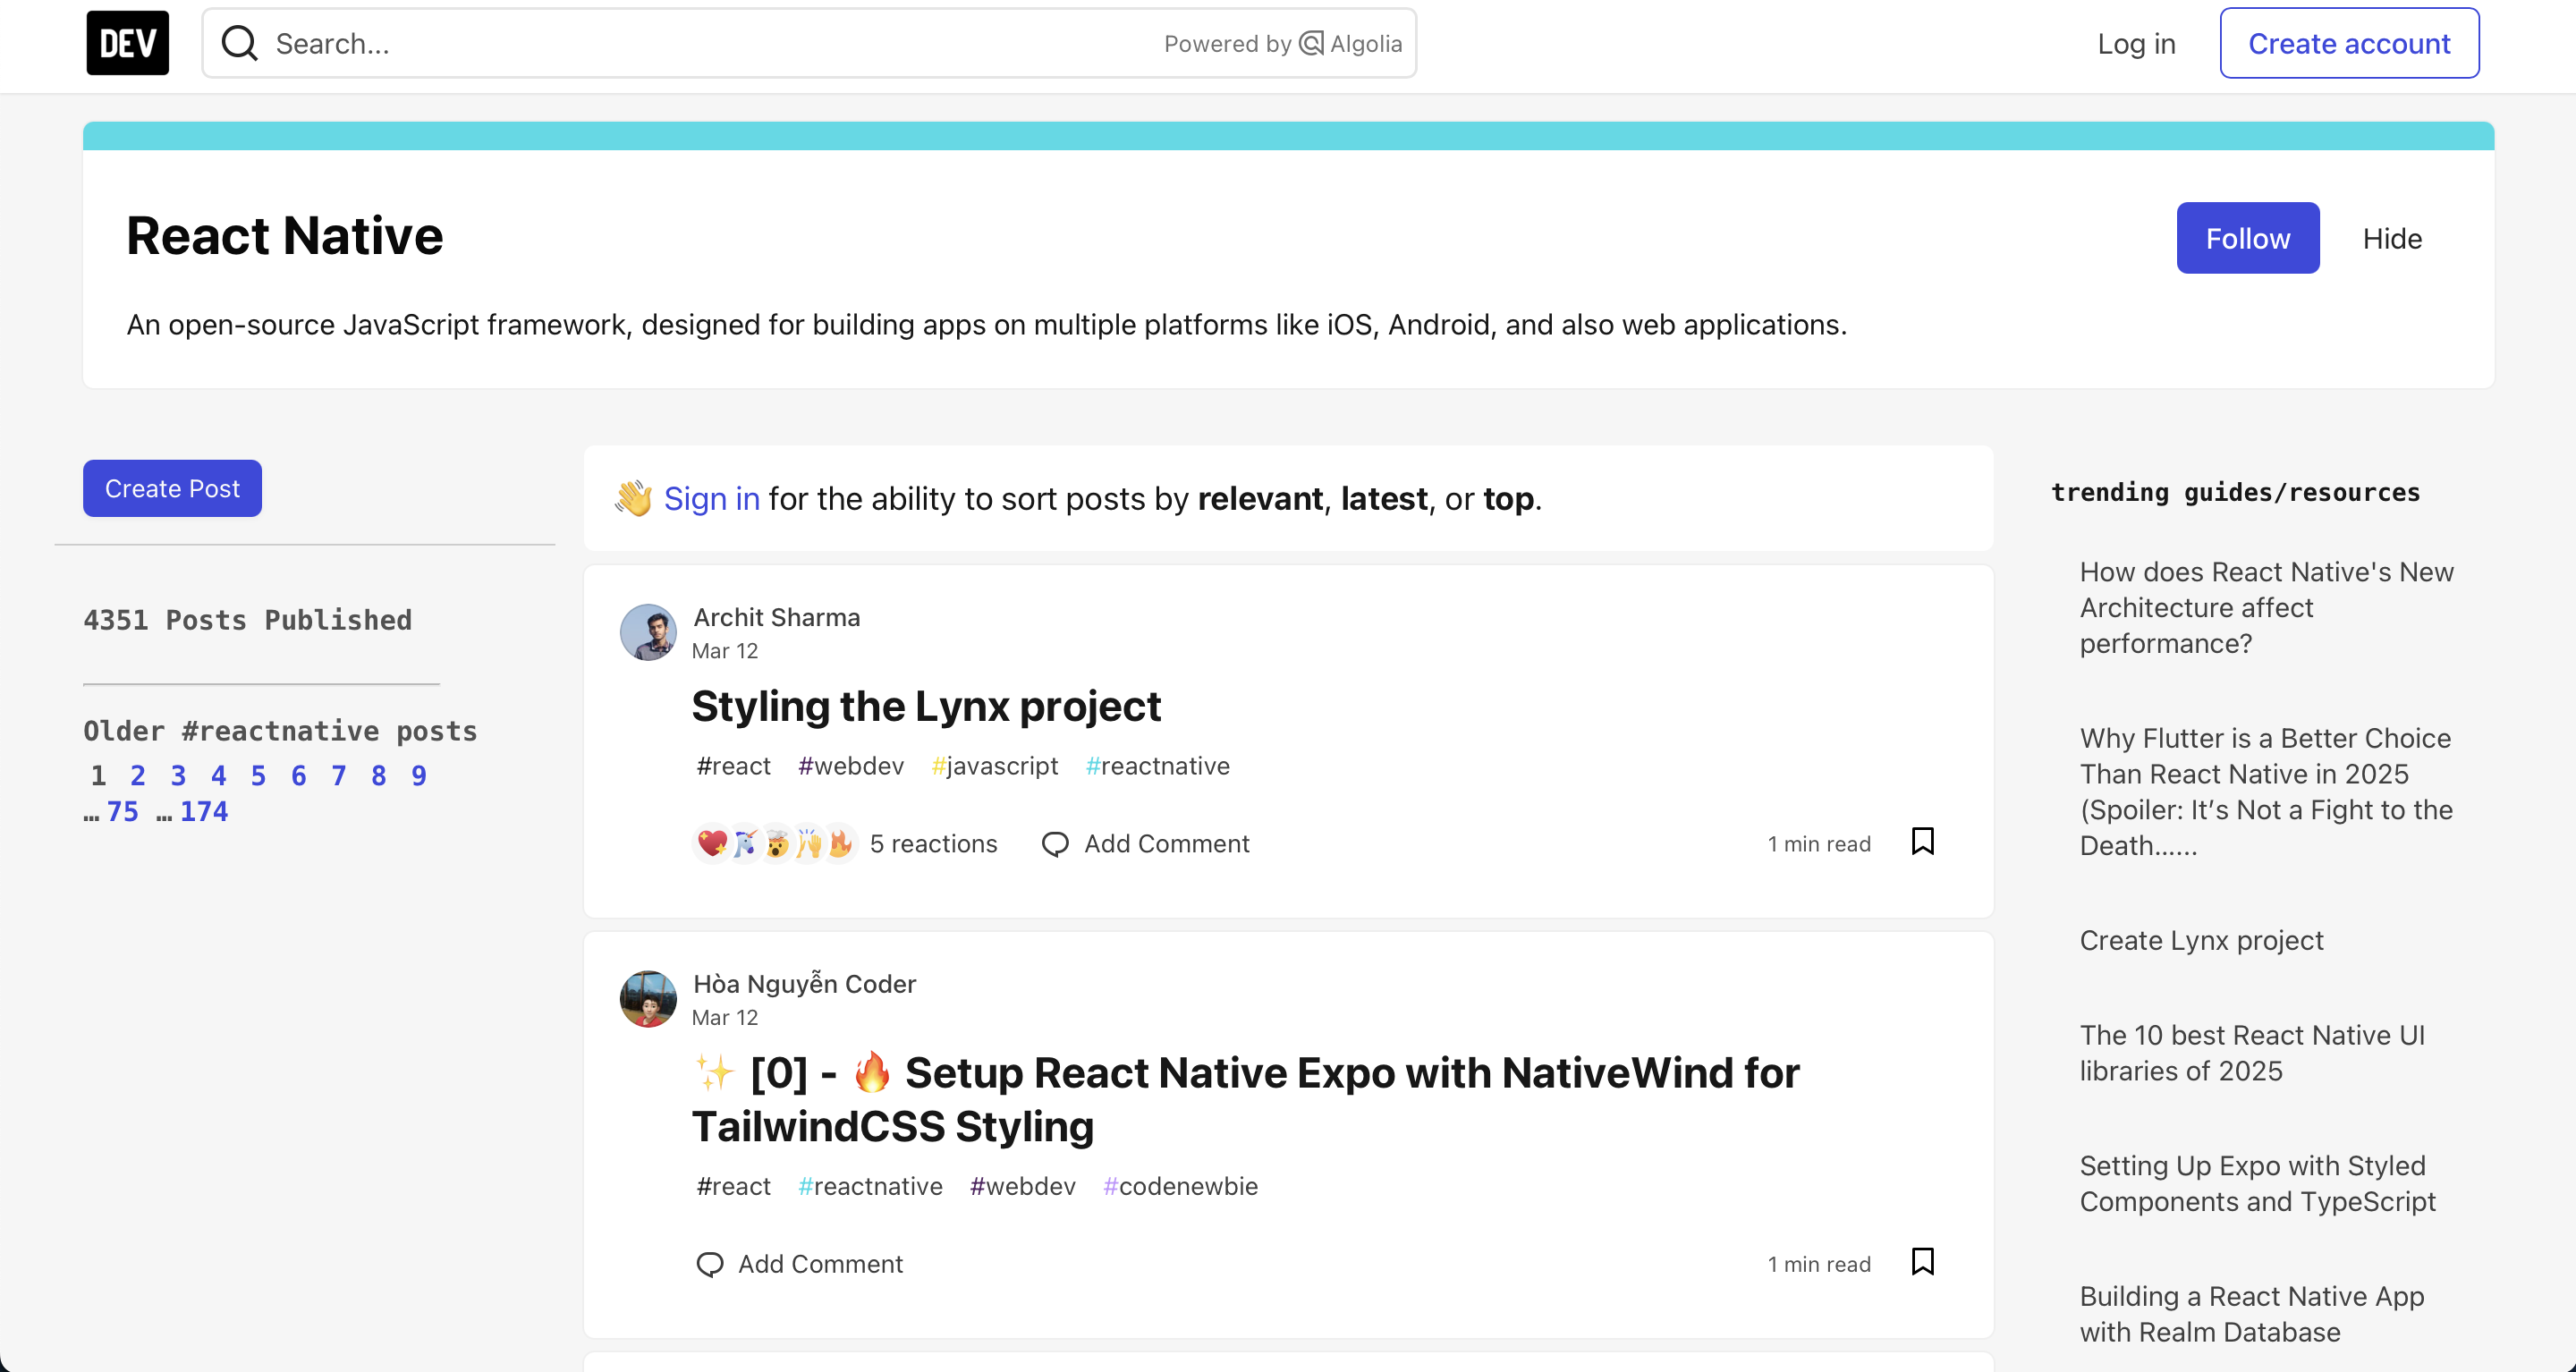Click the Log in link
2576x1372 pixels.
(2136, 44)
